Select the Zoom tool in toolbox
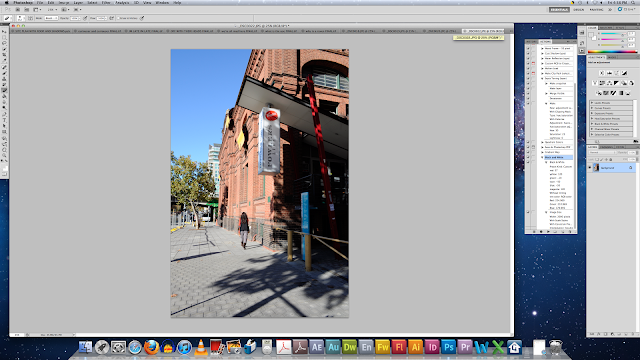This screenshot has width=640, height=360. tap(4, 155)
